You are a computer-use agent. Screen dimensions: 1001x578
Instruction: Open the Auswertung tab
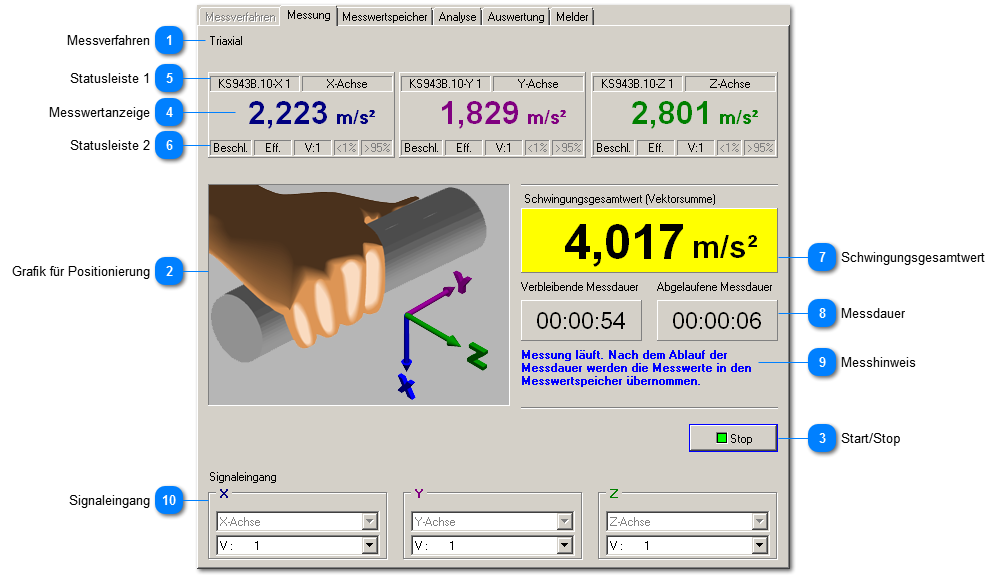pos(516,17)
